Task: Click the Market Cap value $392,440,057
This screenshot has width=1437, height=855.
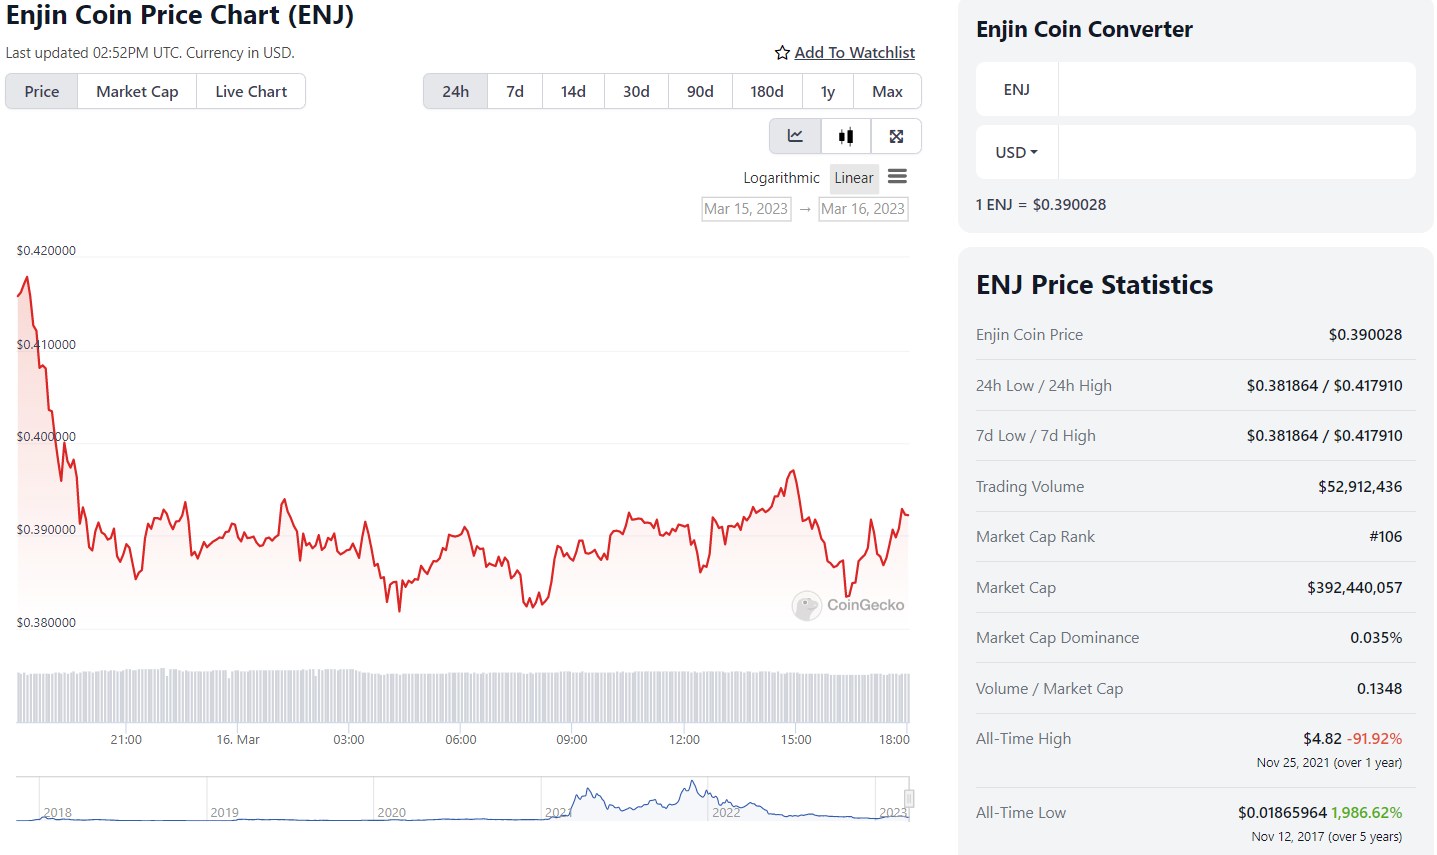Action: click(x=1355, y=588)
